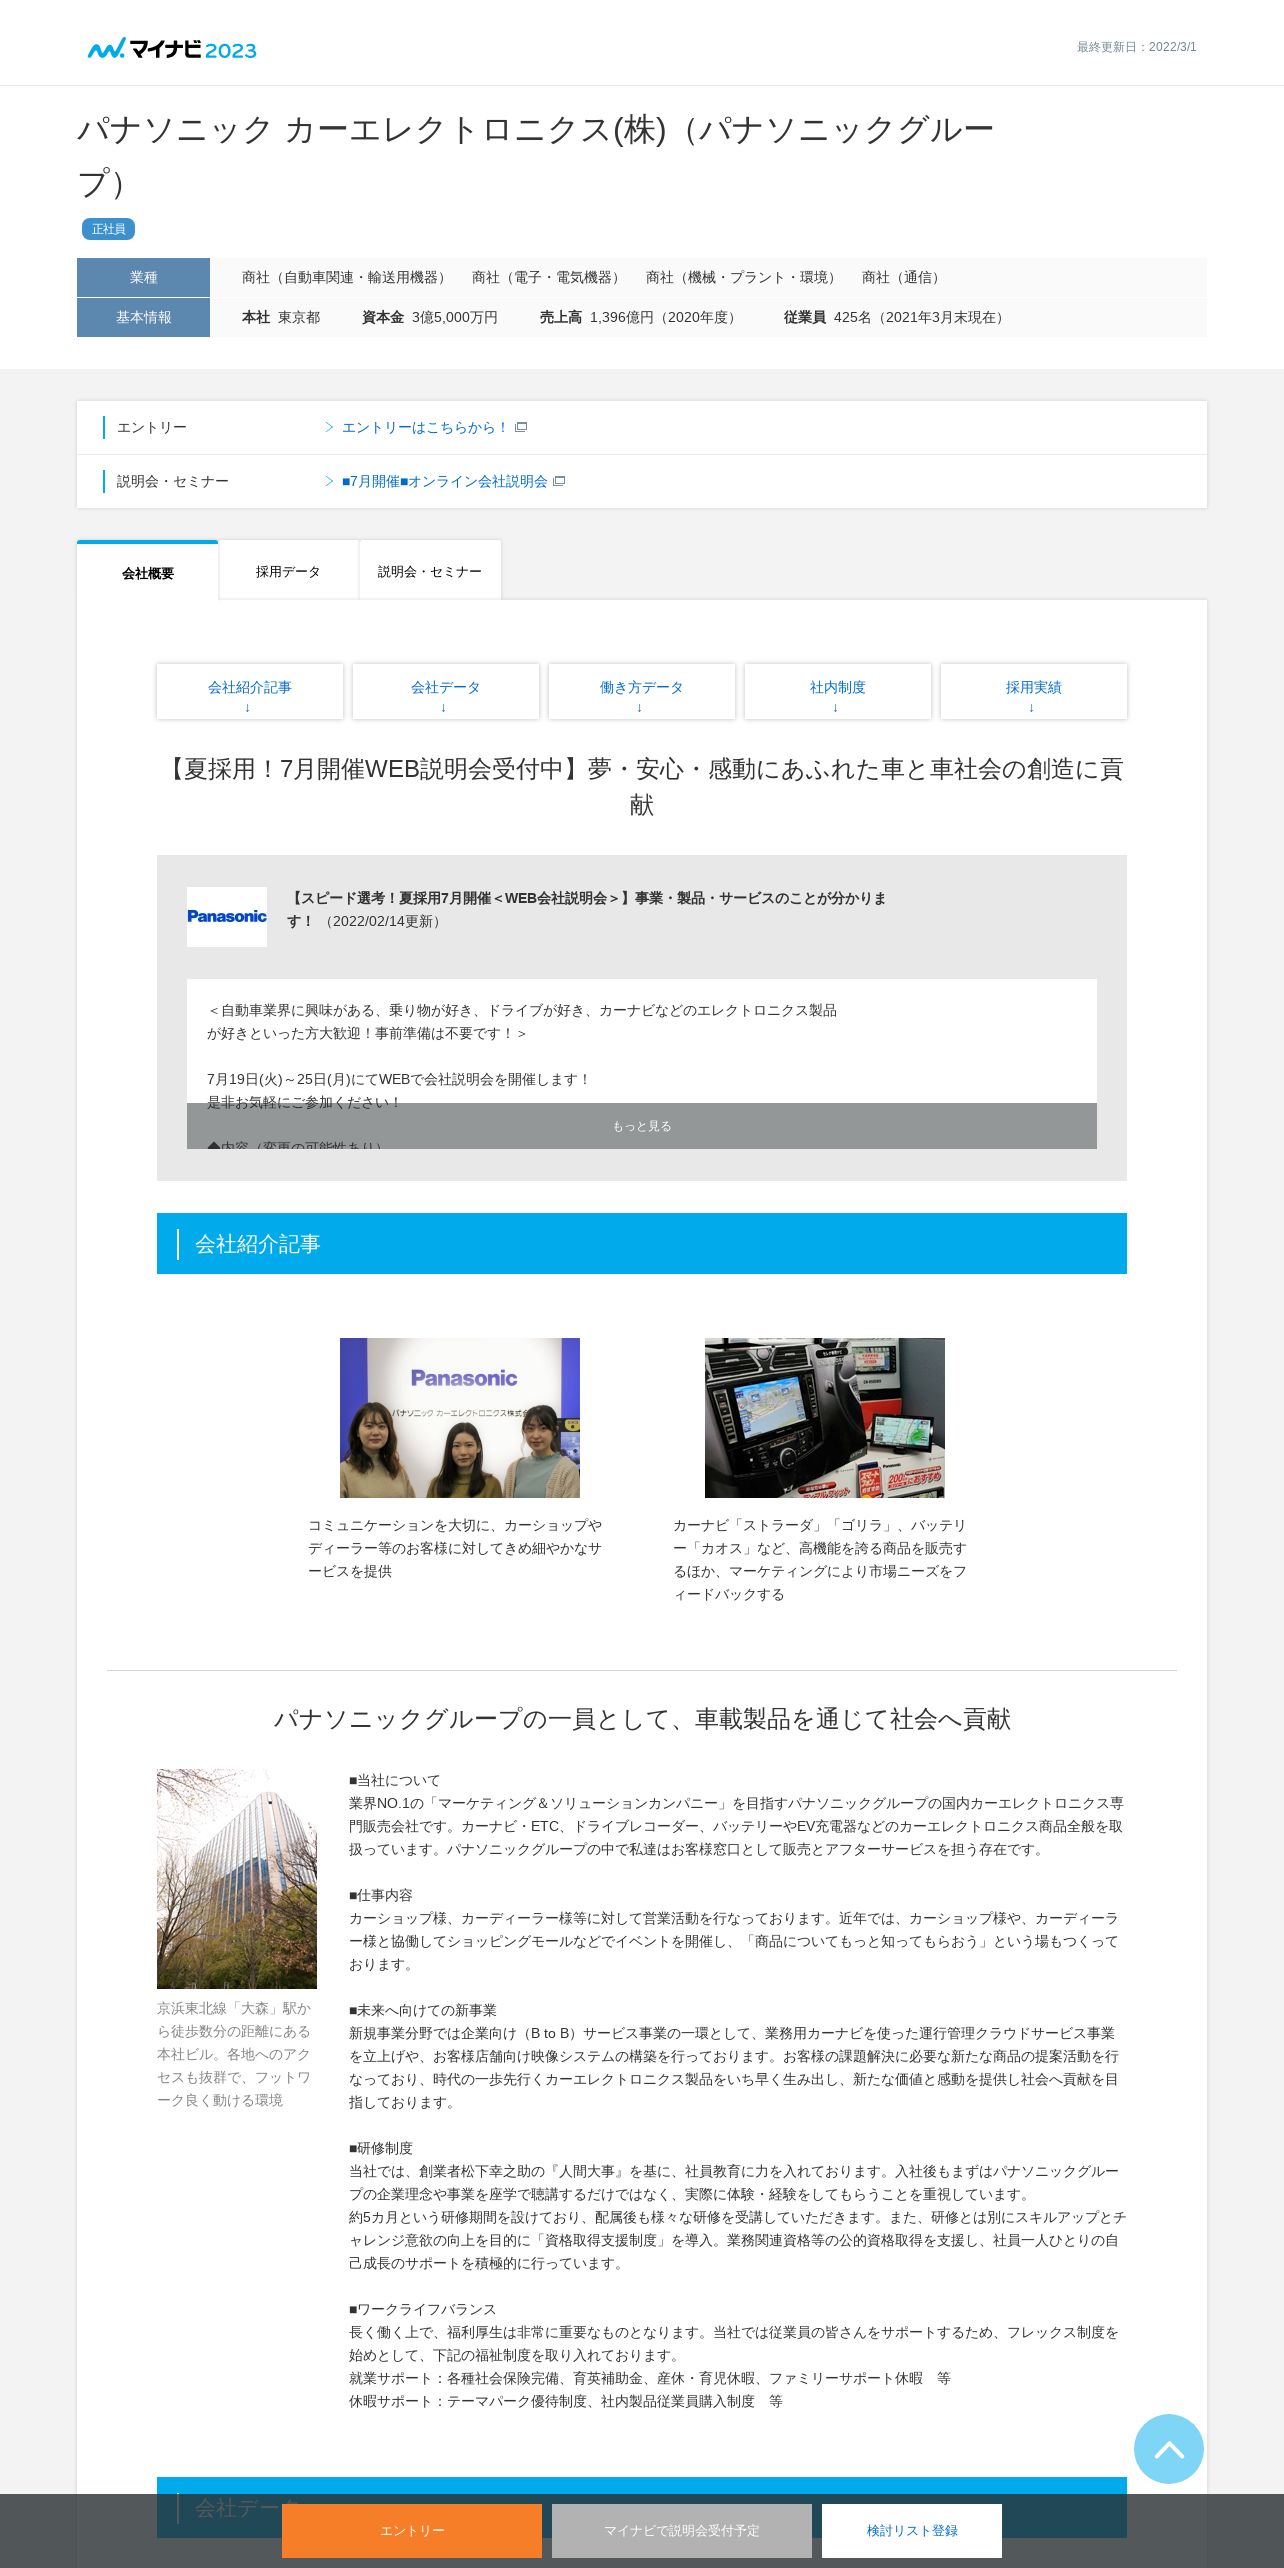Switch to the 採用データ tab
Screen dimensions: 1284x2568
click(288, 571)
